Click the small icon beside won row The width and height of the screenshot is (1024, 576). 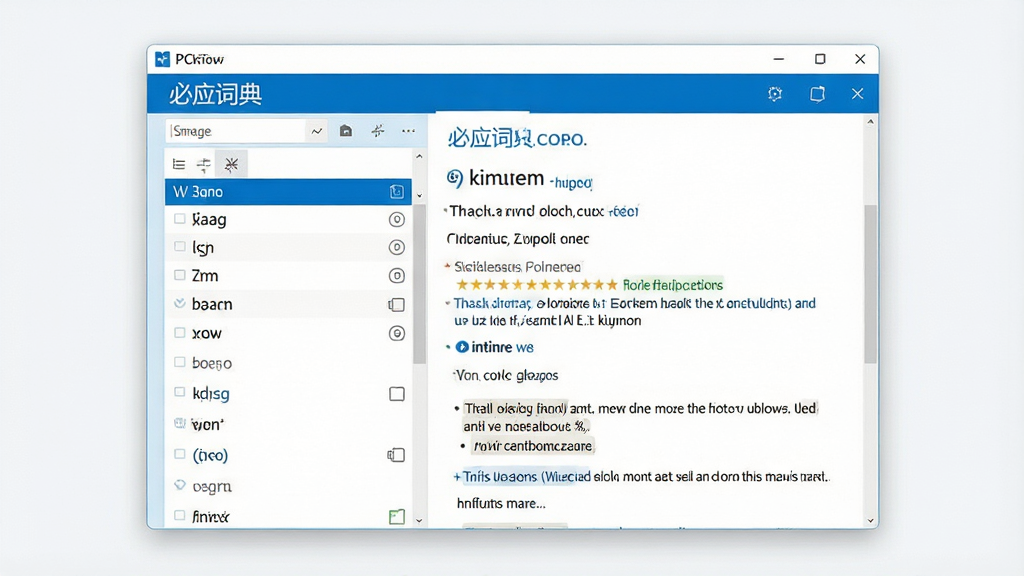(180, 423)
